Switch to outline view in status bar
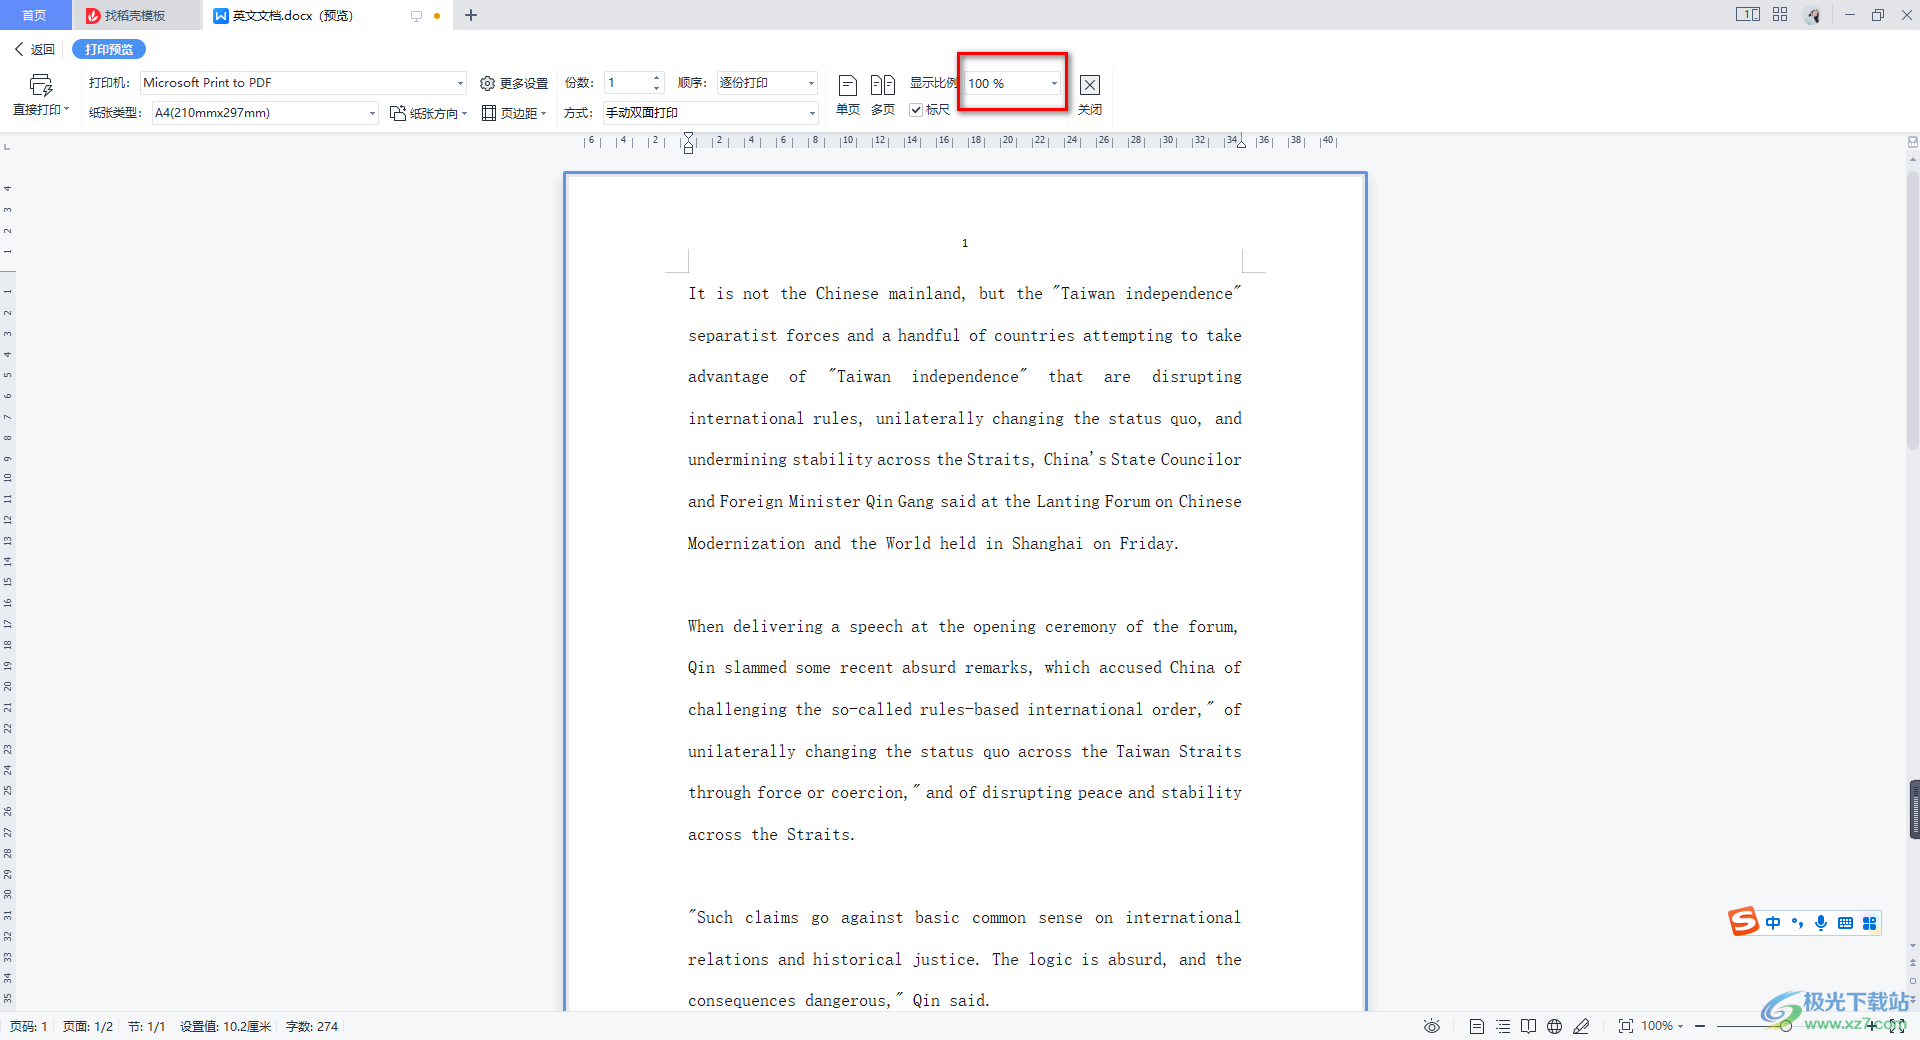Viewport: 1920px width, 1040px height. [x=1503, y=1026]
